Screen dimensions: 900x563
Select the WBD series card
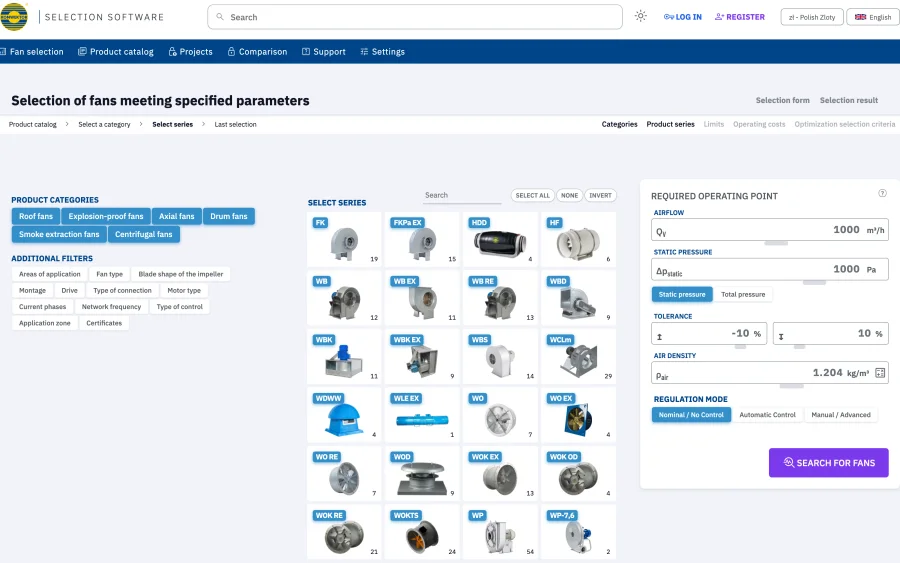tap(578, 298)
